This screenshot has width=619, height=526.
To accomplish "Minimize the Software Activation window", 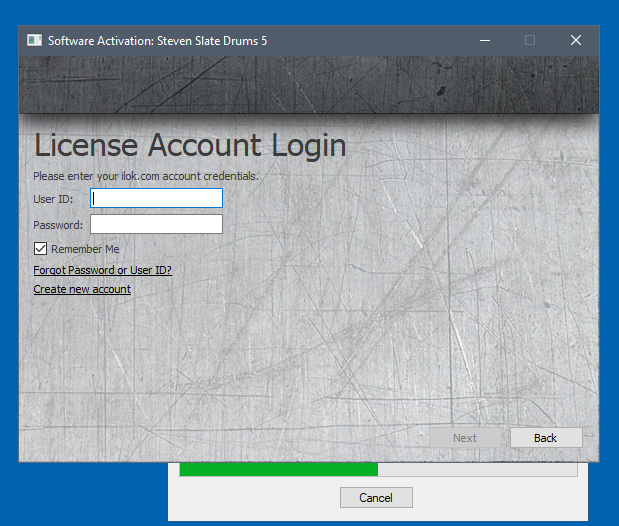I will click(x=485, y=40).
